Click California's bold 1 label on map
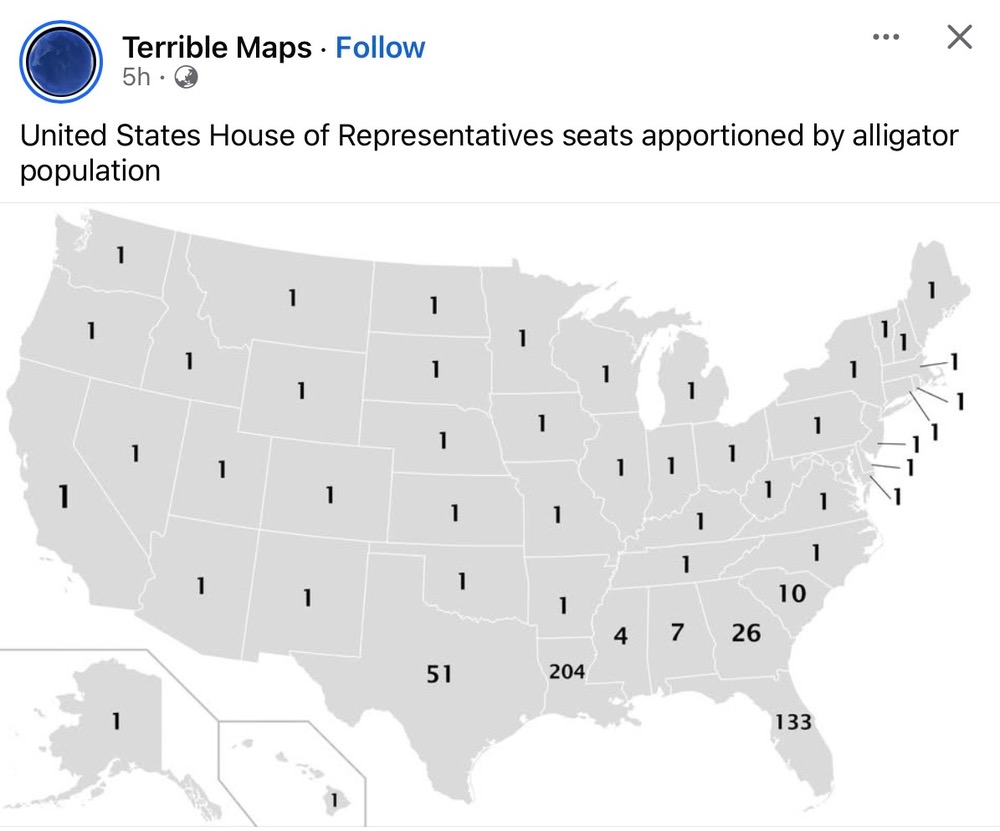 [x=64, y=496]
